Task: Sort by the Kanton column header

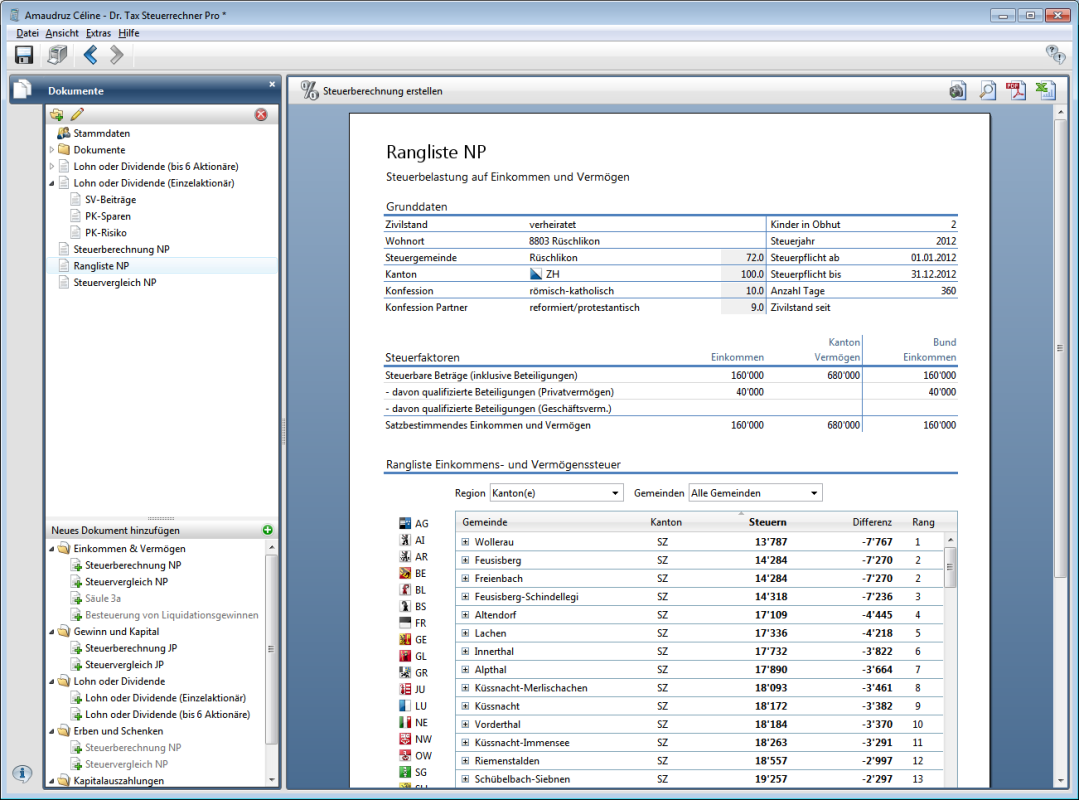Action: click(x=665, y=522)
